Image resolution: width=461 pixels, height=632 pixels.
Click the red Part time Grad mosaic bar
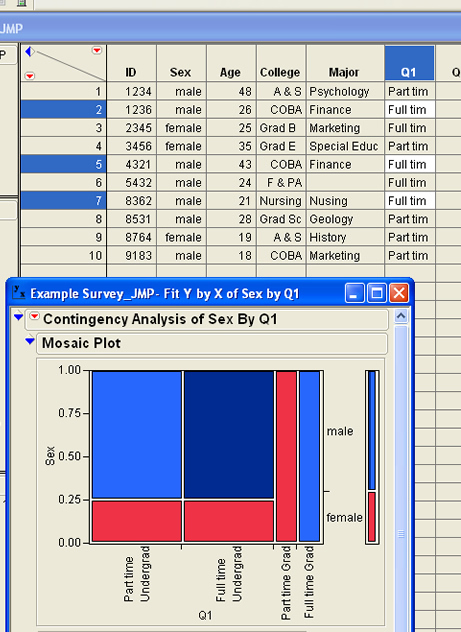coord(286,456)
